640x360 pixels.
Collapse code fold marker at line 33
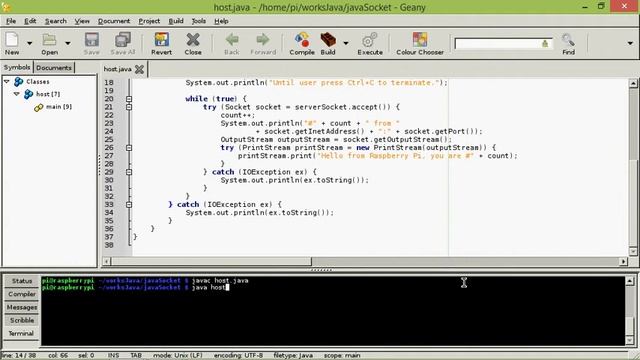[129, 204]
